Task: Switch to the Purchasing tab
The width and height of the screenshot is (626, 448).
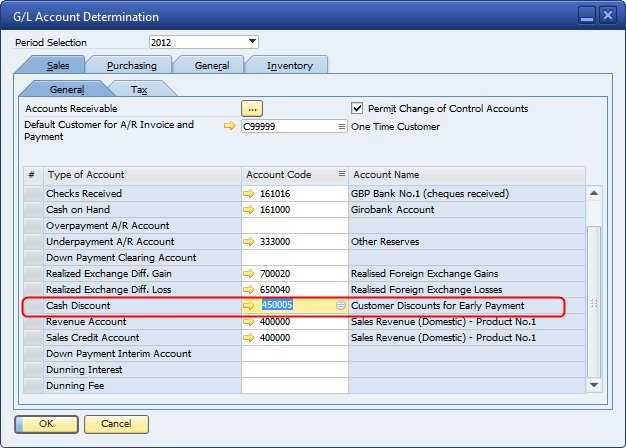Action: click(x=131, y=66)
